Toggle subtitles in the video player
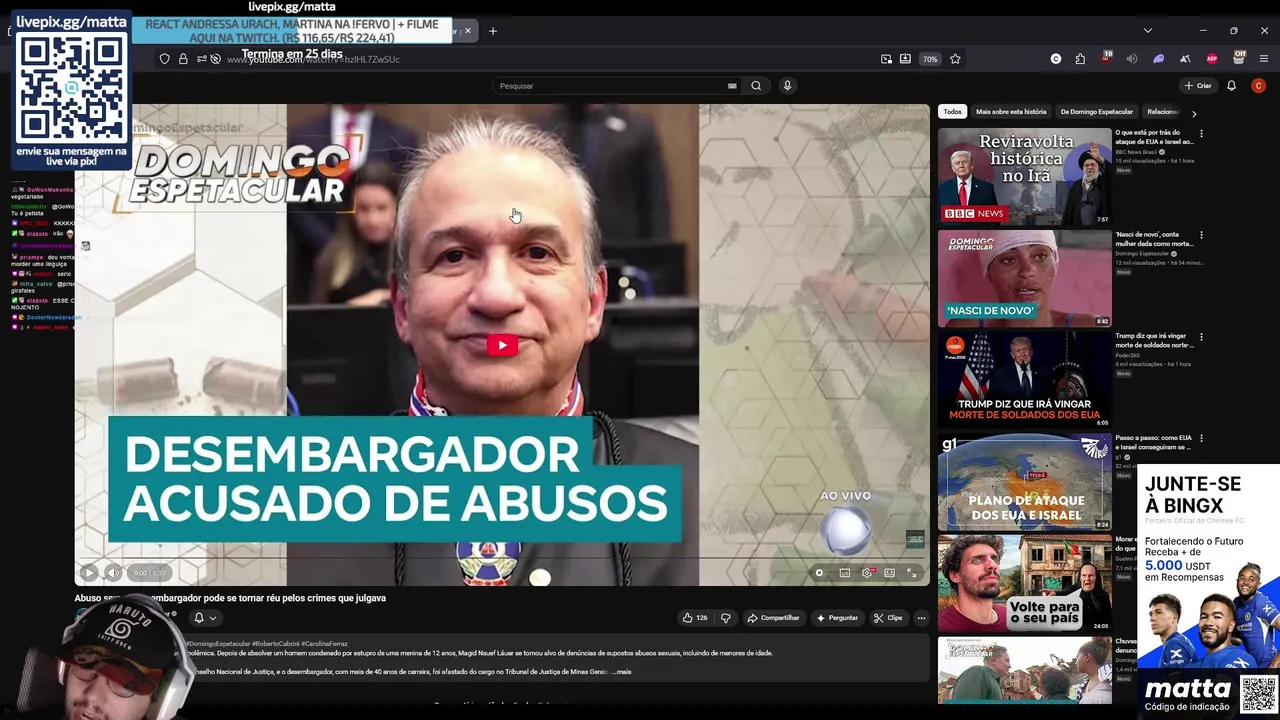This screenshot has width=1280, height=720. pos(844,573)
